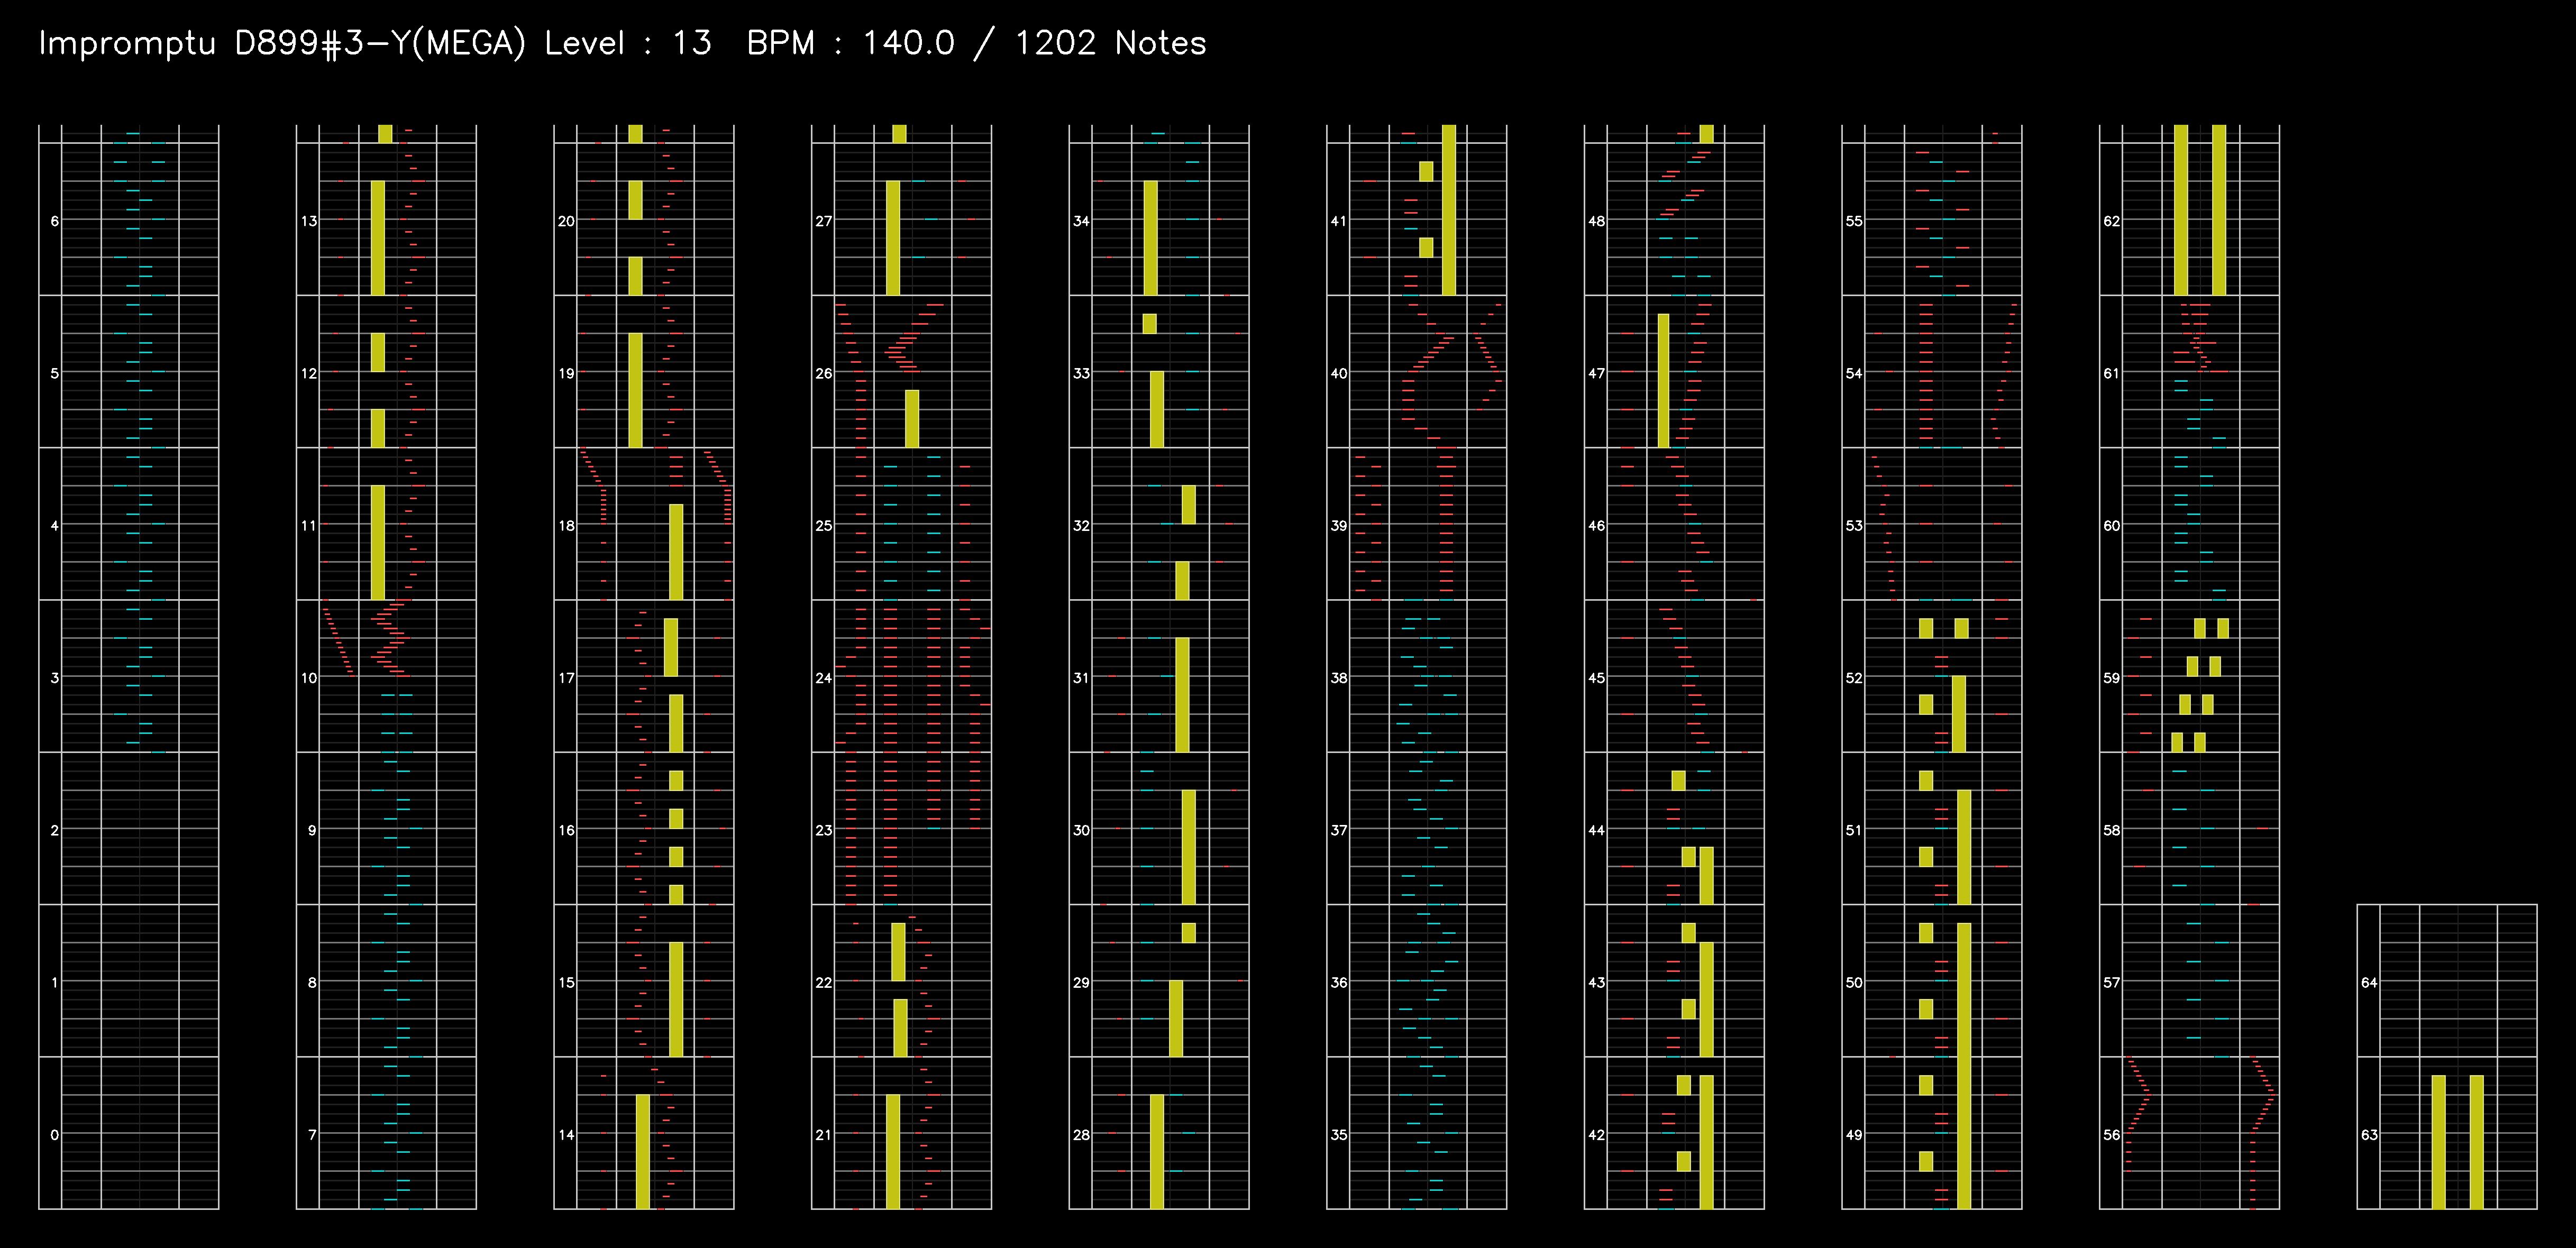Choose the number 34 measure label
The width and height of the screenshot is (2576, 1248).
(1081, 221)
